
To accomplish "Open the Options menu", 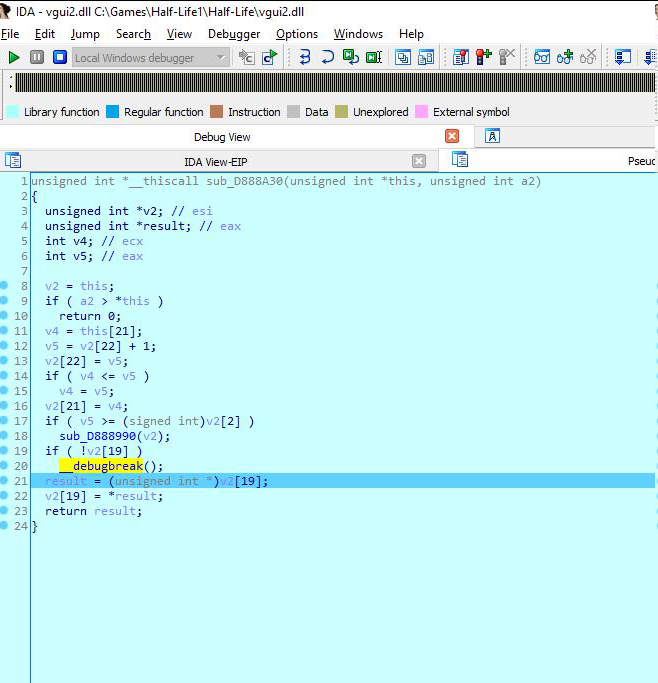I will pos(297,34).
